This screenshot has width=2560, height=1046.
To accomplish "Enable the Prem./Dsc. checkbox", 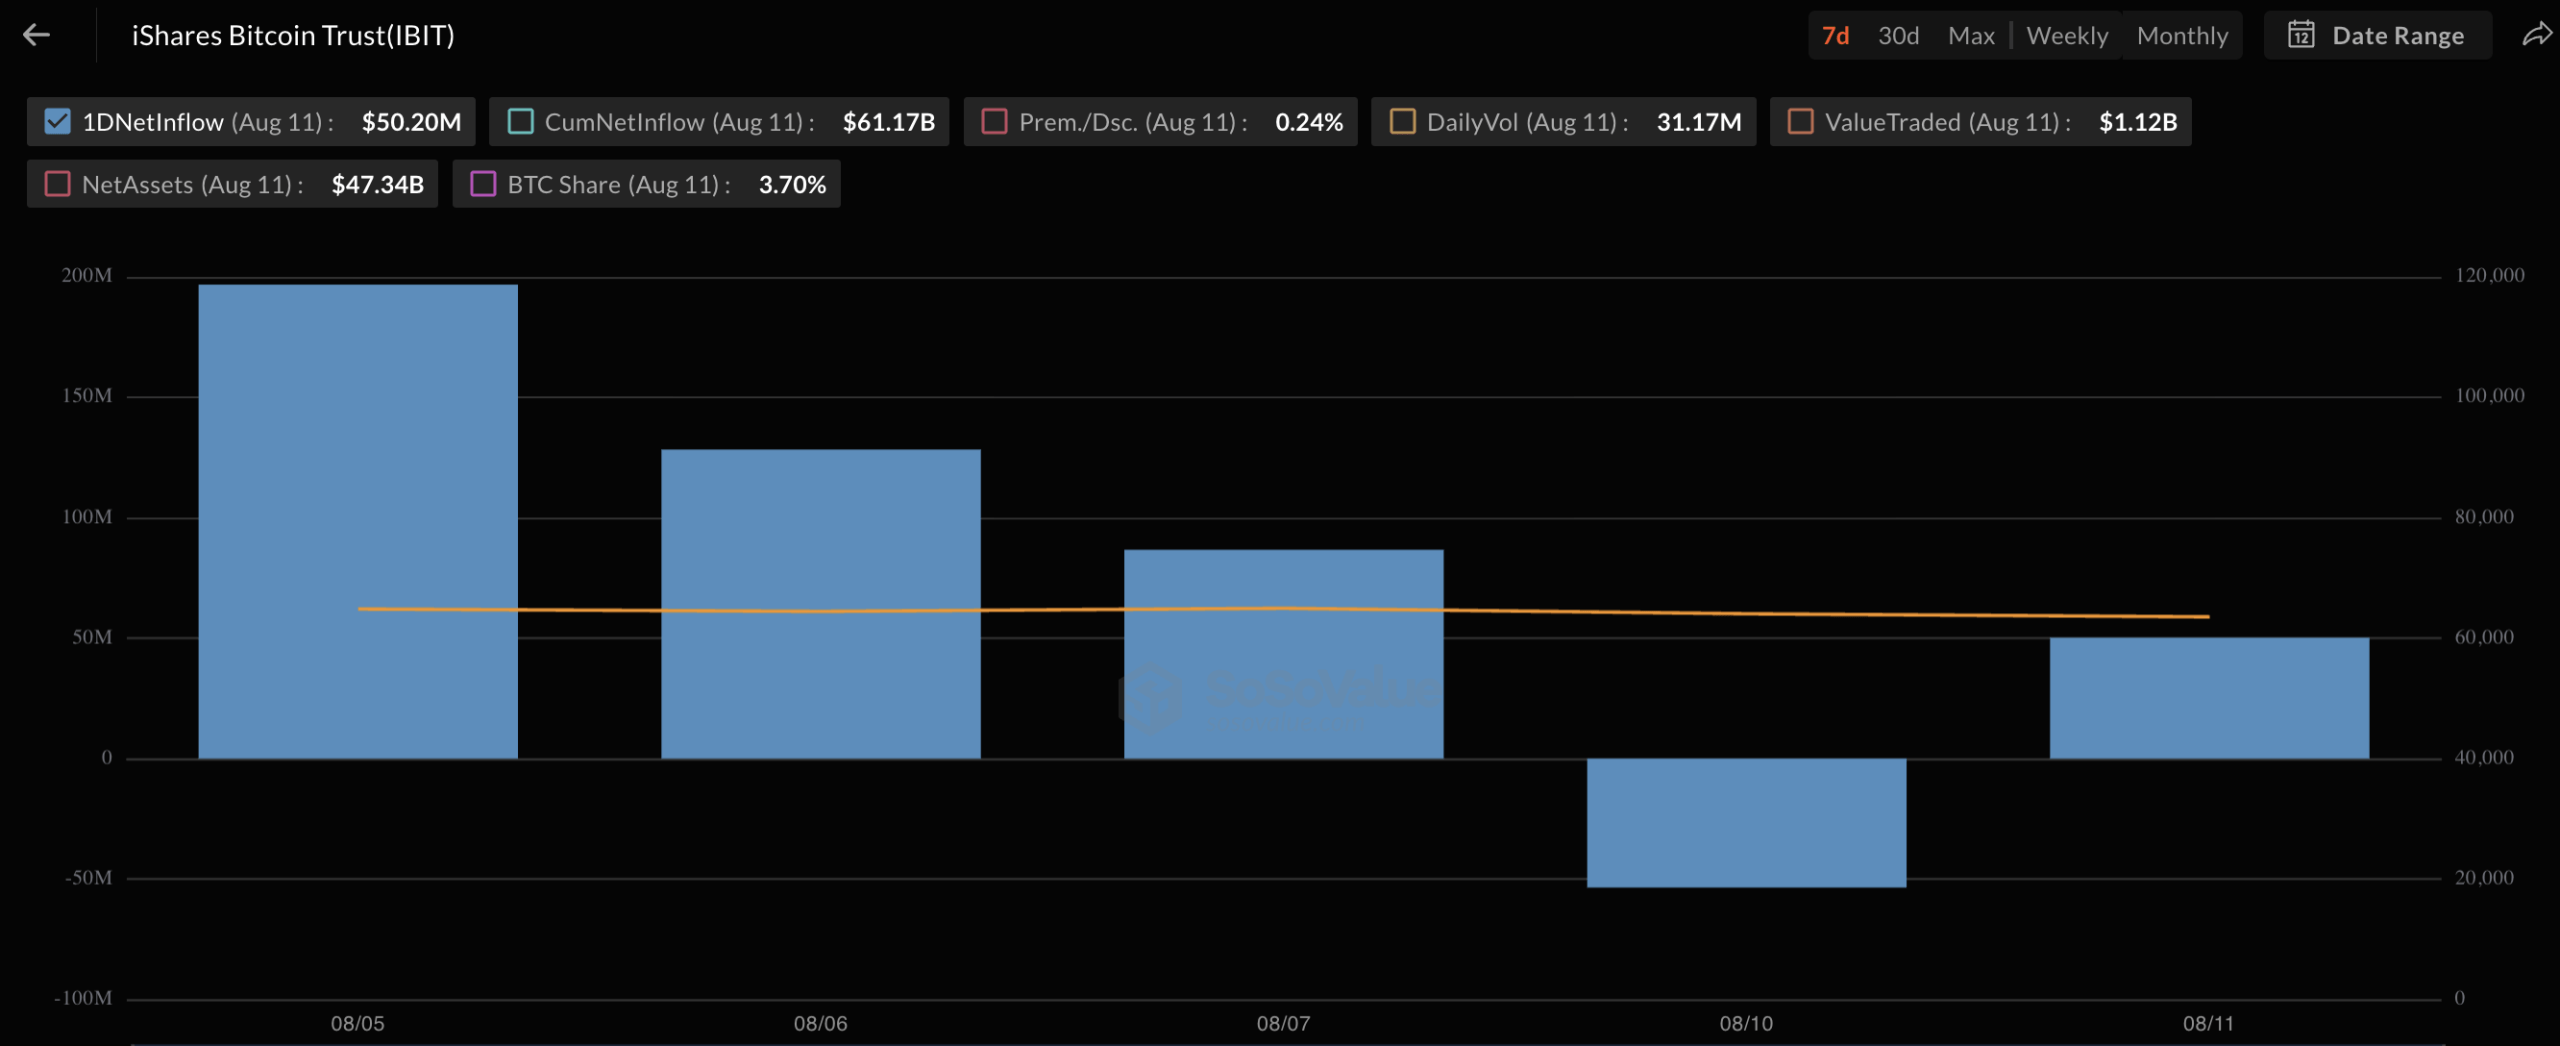I will [994, 122].
